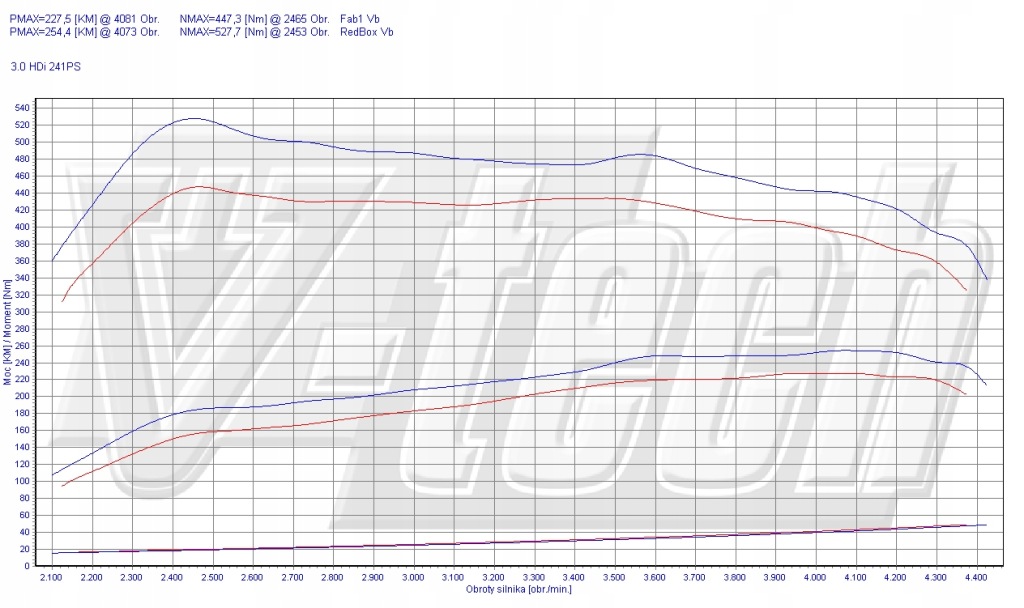Select the blue tuned power curve
Screen dimensions: 1024x608
tap(600, 366)
